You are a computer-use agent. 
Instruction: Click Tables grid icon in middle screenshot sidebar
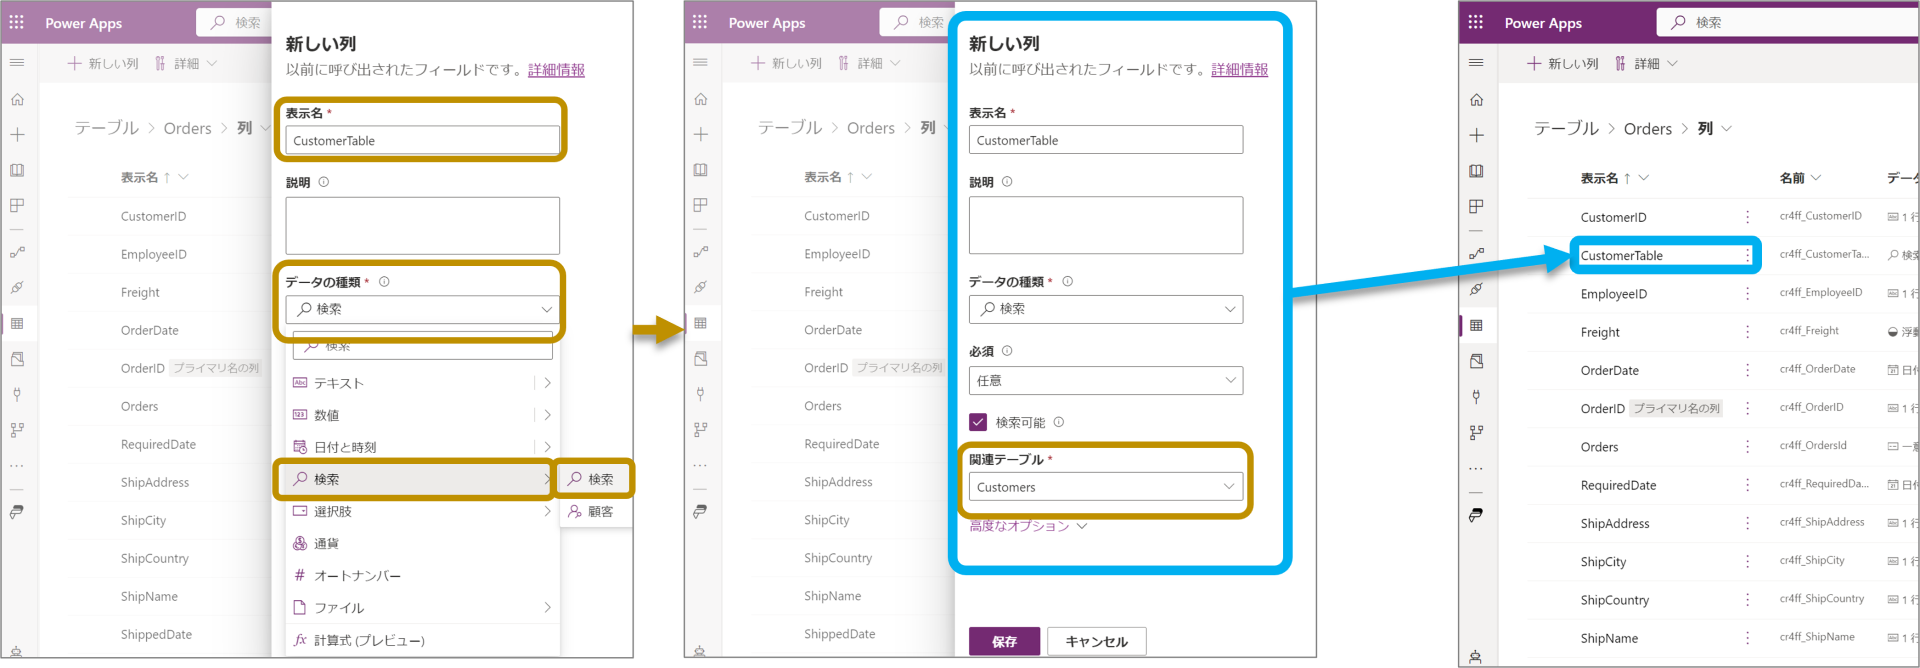[700, 323]
